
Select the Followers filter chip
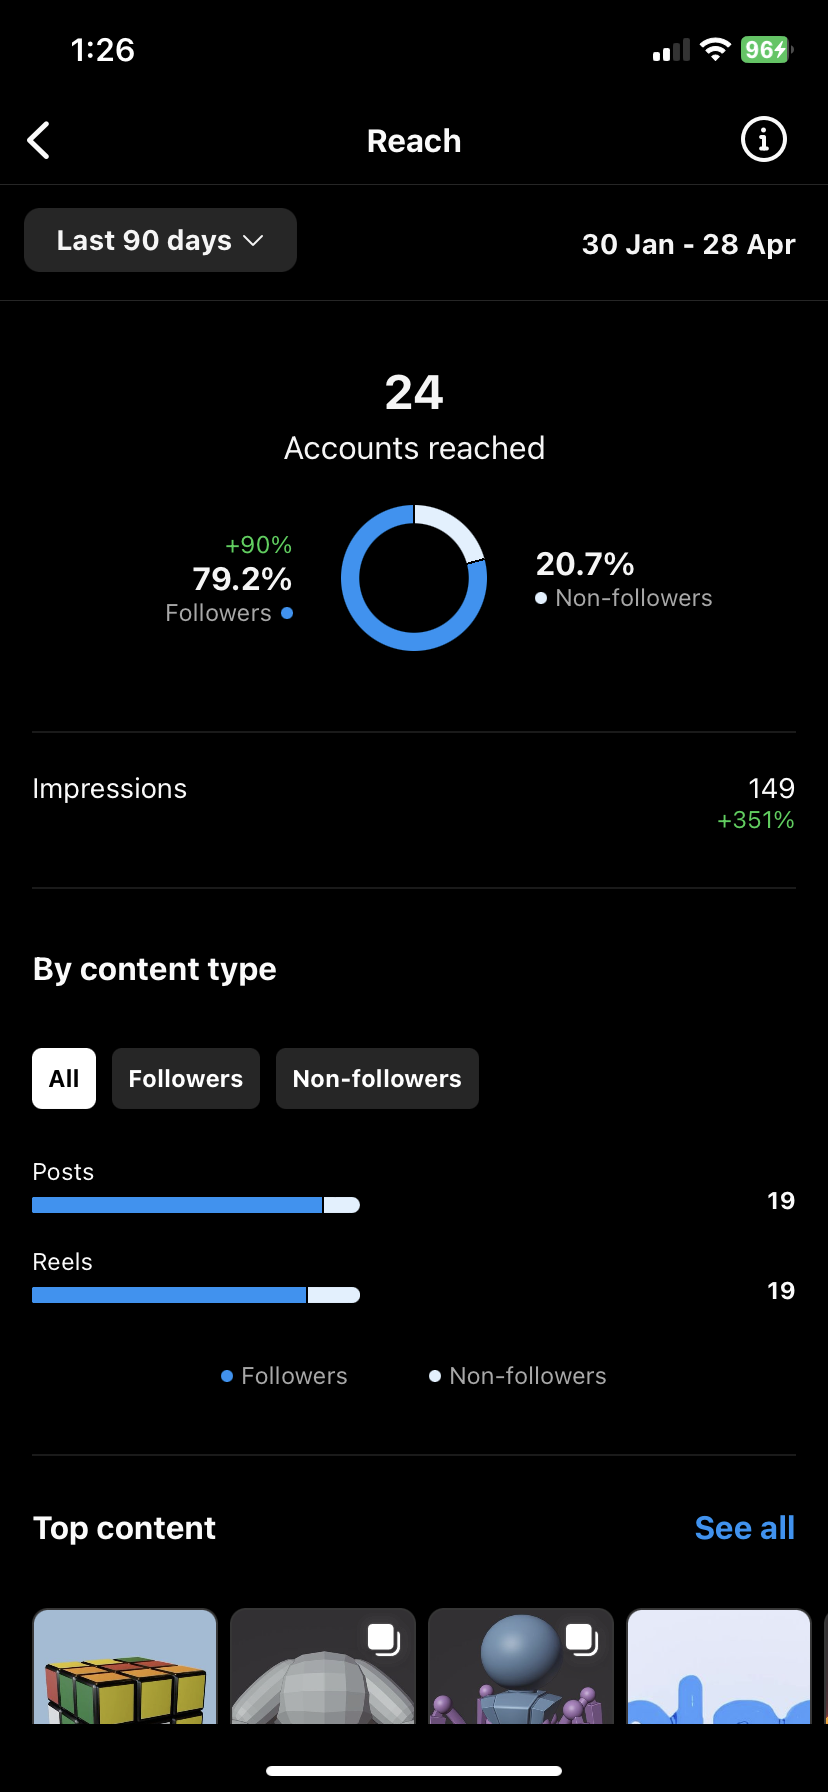(186, 1078)
